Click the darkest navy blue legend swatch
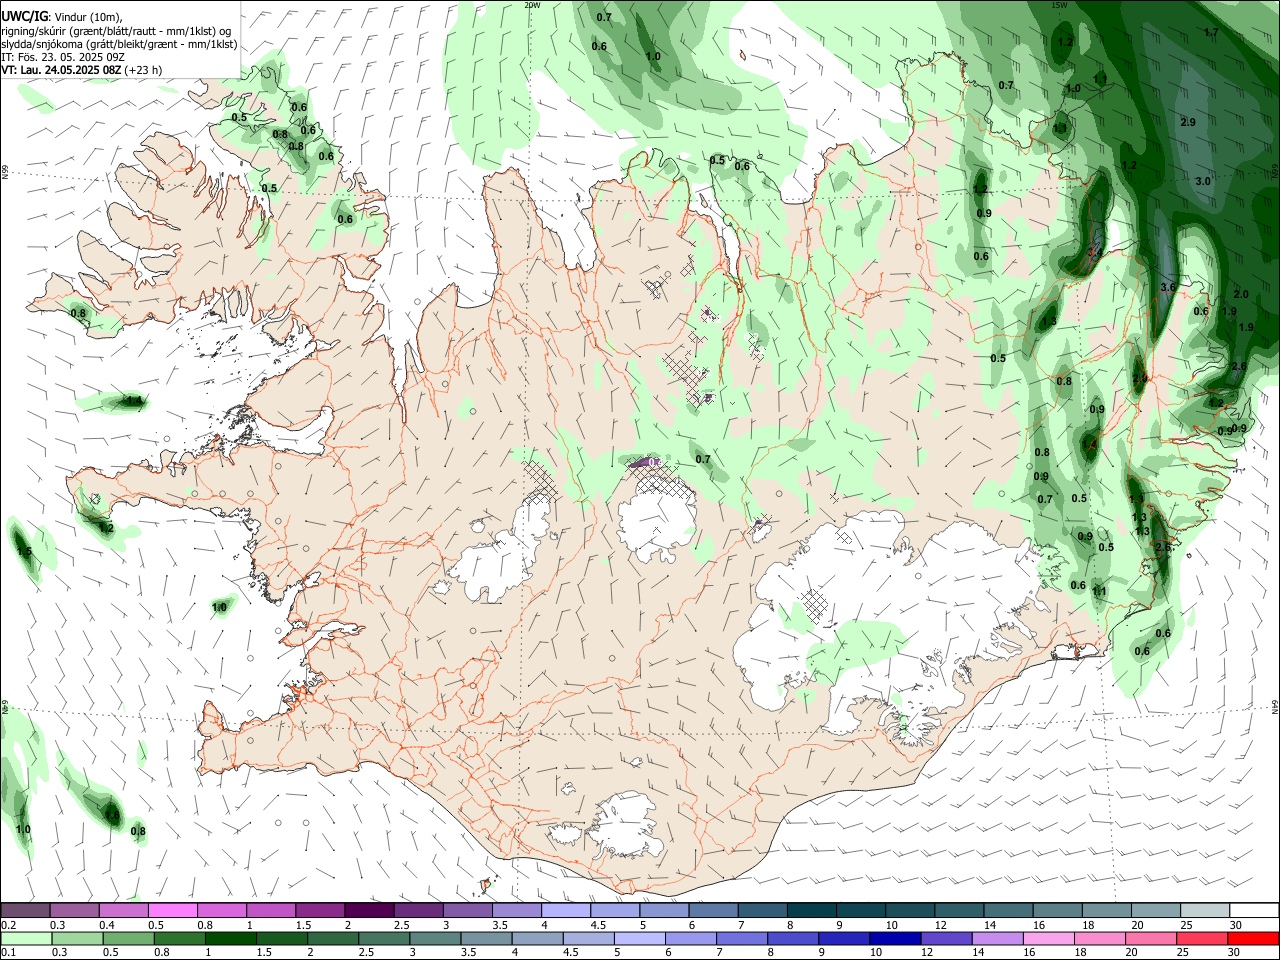 click(x=894, y=938)
